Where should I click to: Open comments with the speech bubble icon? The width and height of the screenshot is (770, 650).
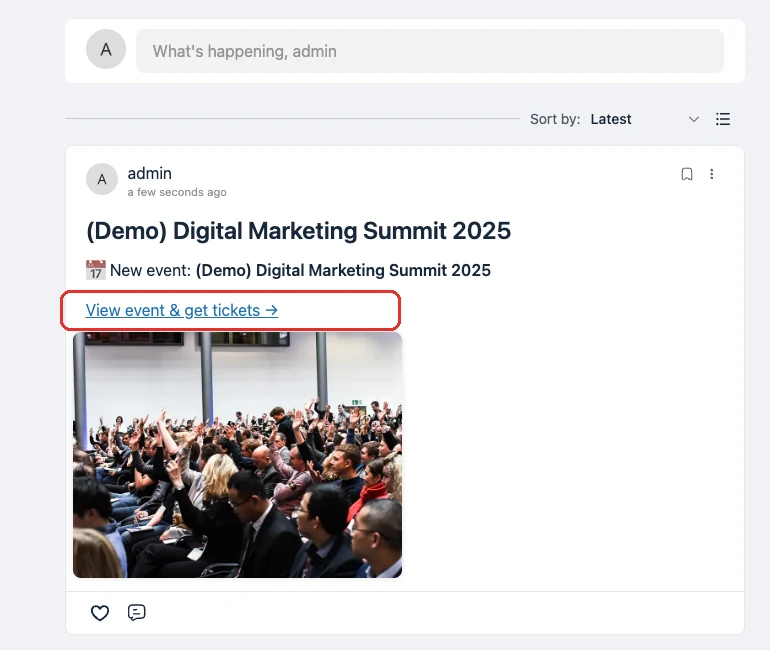(x=137, y=613)
